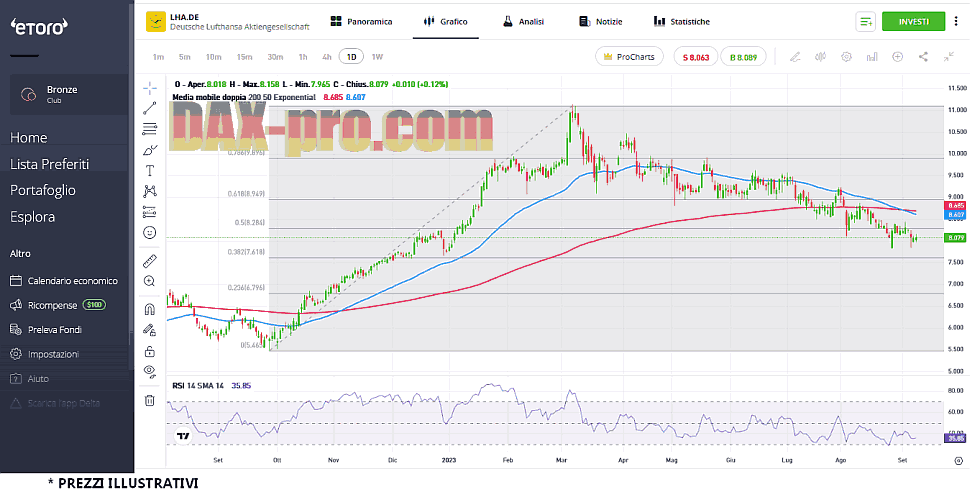Image resolution: width=970 pixels, height=492 pixels.
Task: Share the chart
Action: (x=923, y=57)
